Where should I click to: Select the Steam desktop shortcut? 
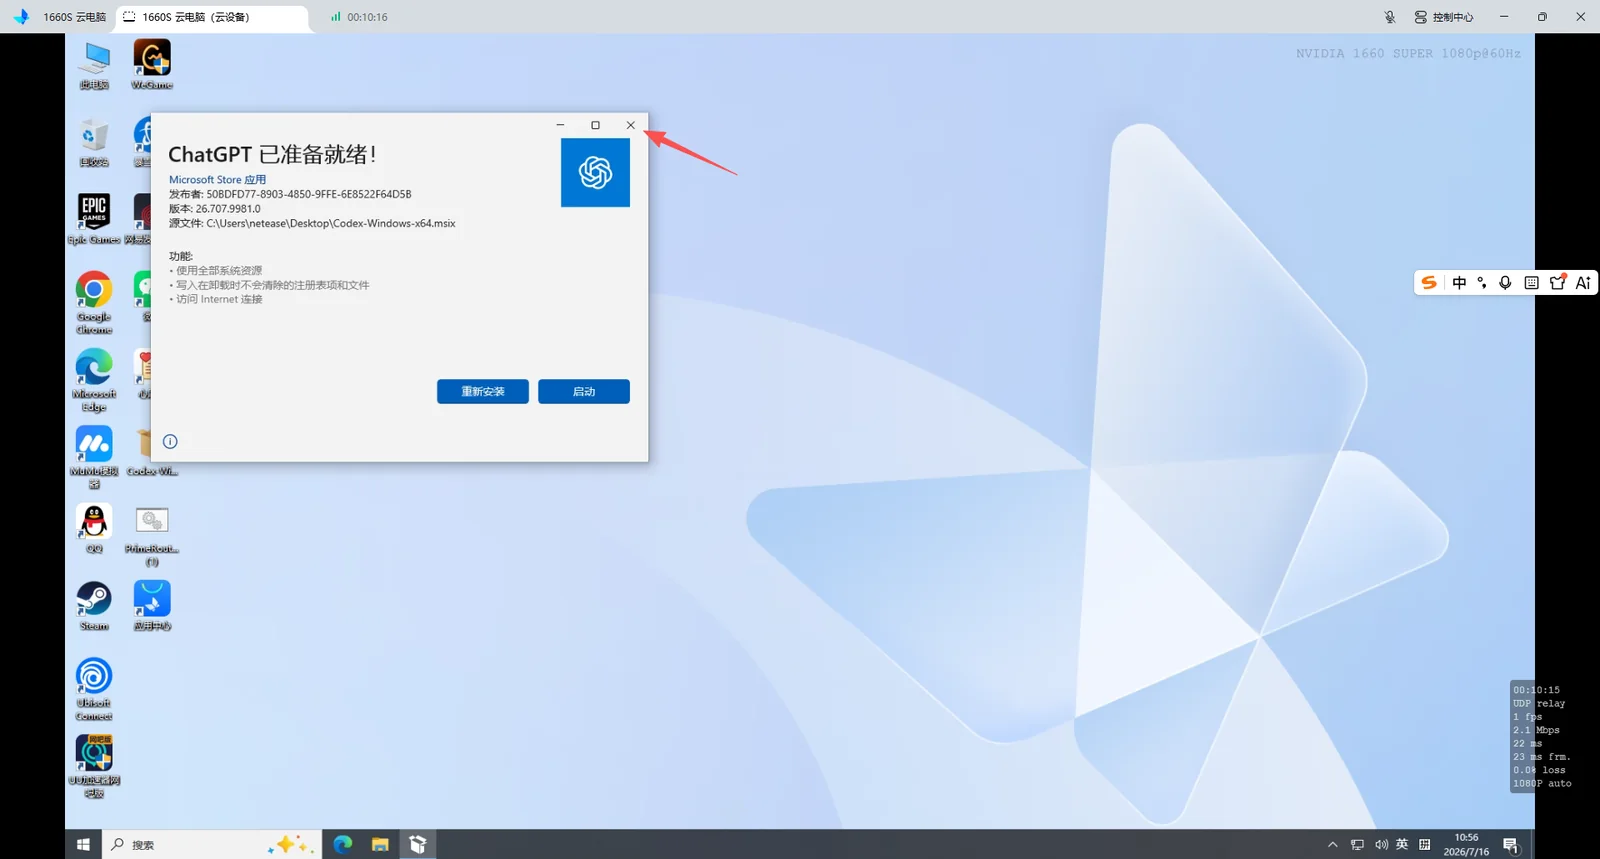pos(94,606)
